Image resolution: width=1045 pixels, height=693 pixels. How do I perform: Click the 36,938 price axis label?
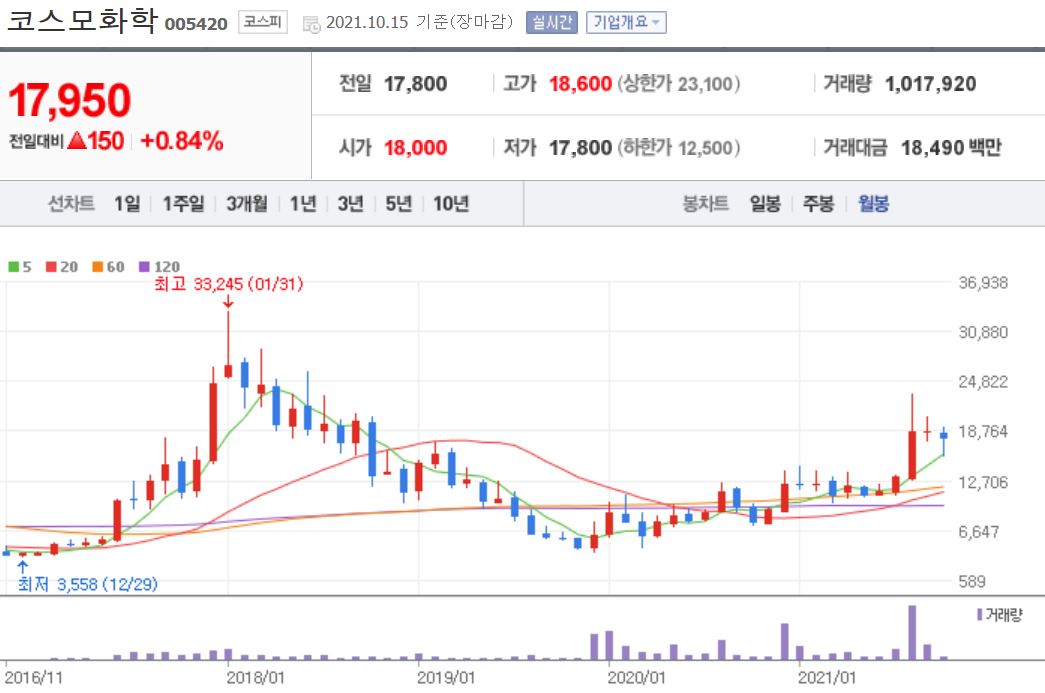[x=983, y=283]
